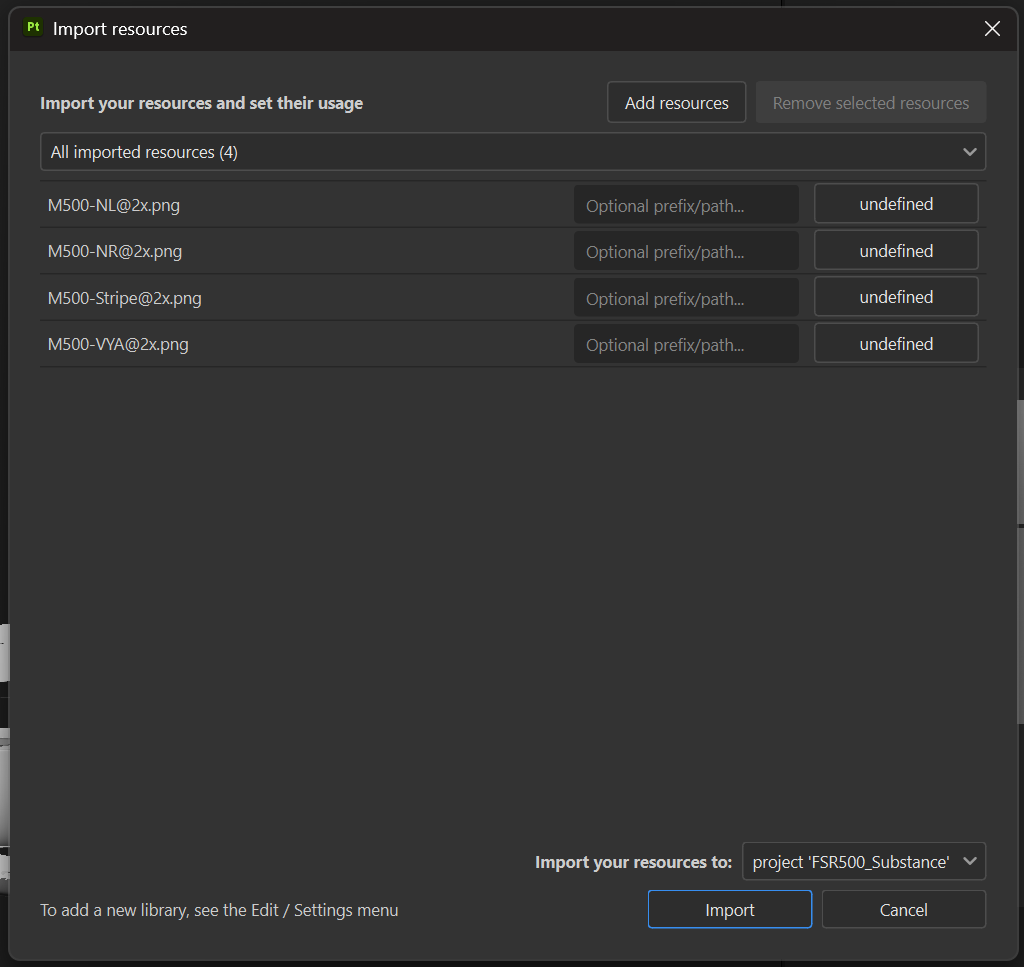Screen dimensions: 1024x967
Task: Select the M500-NR@2x.png resource row
Action: (513, 251)
